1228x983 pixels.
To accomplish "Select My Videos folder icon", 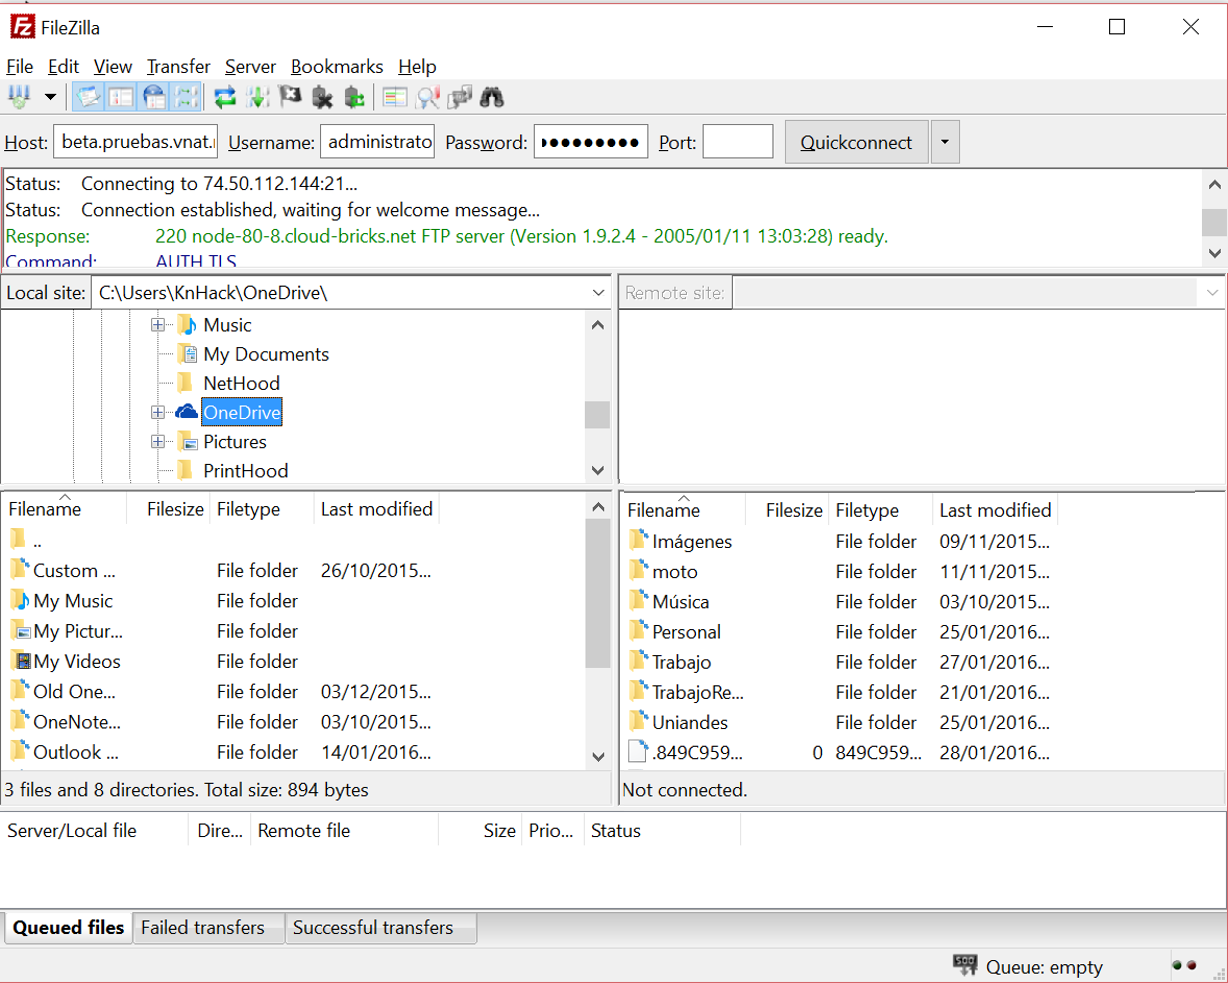I will click(x=20, y=660).
